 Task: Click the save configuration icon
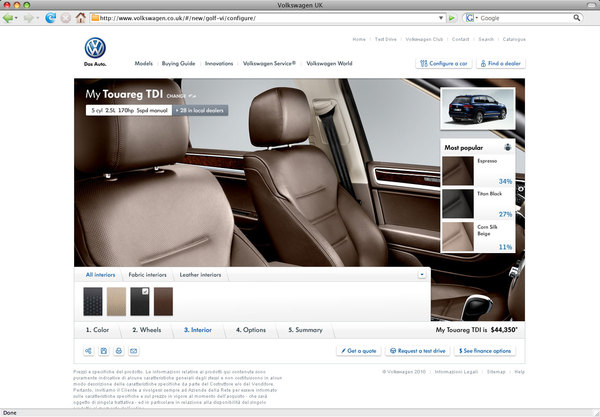click(104, 351)
